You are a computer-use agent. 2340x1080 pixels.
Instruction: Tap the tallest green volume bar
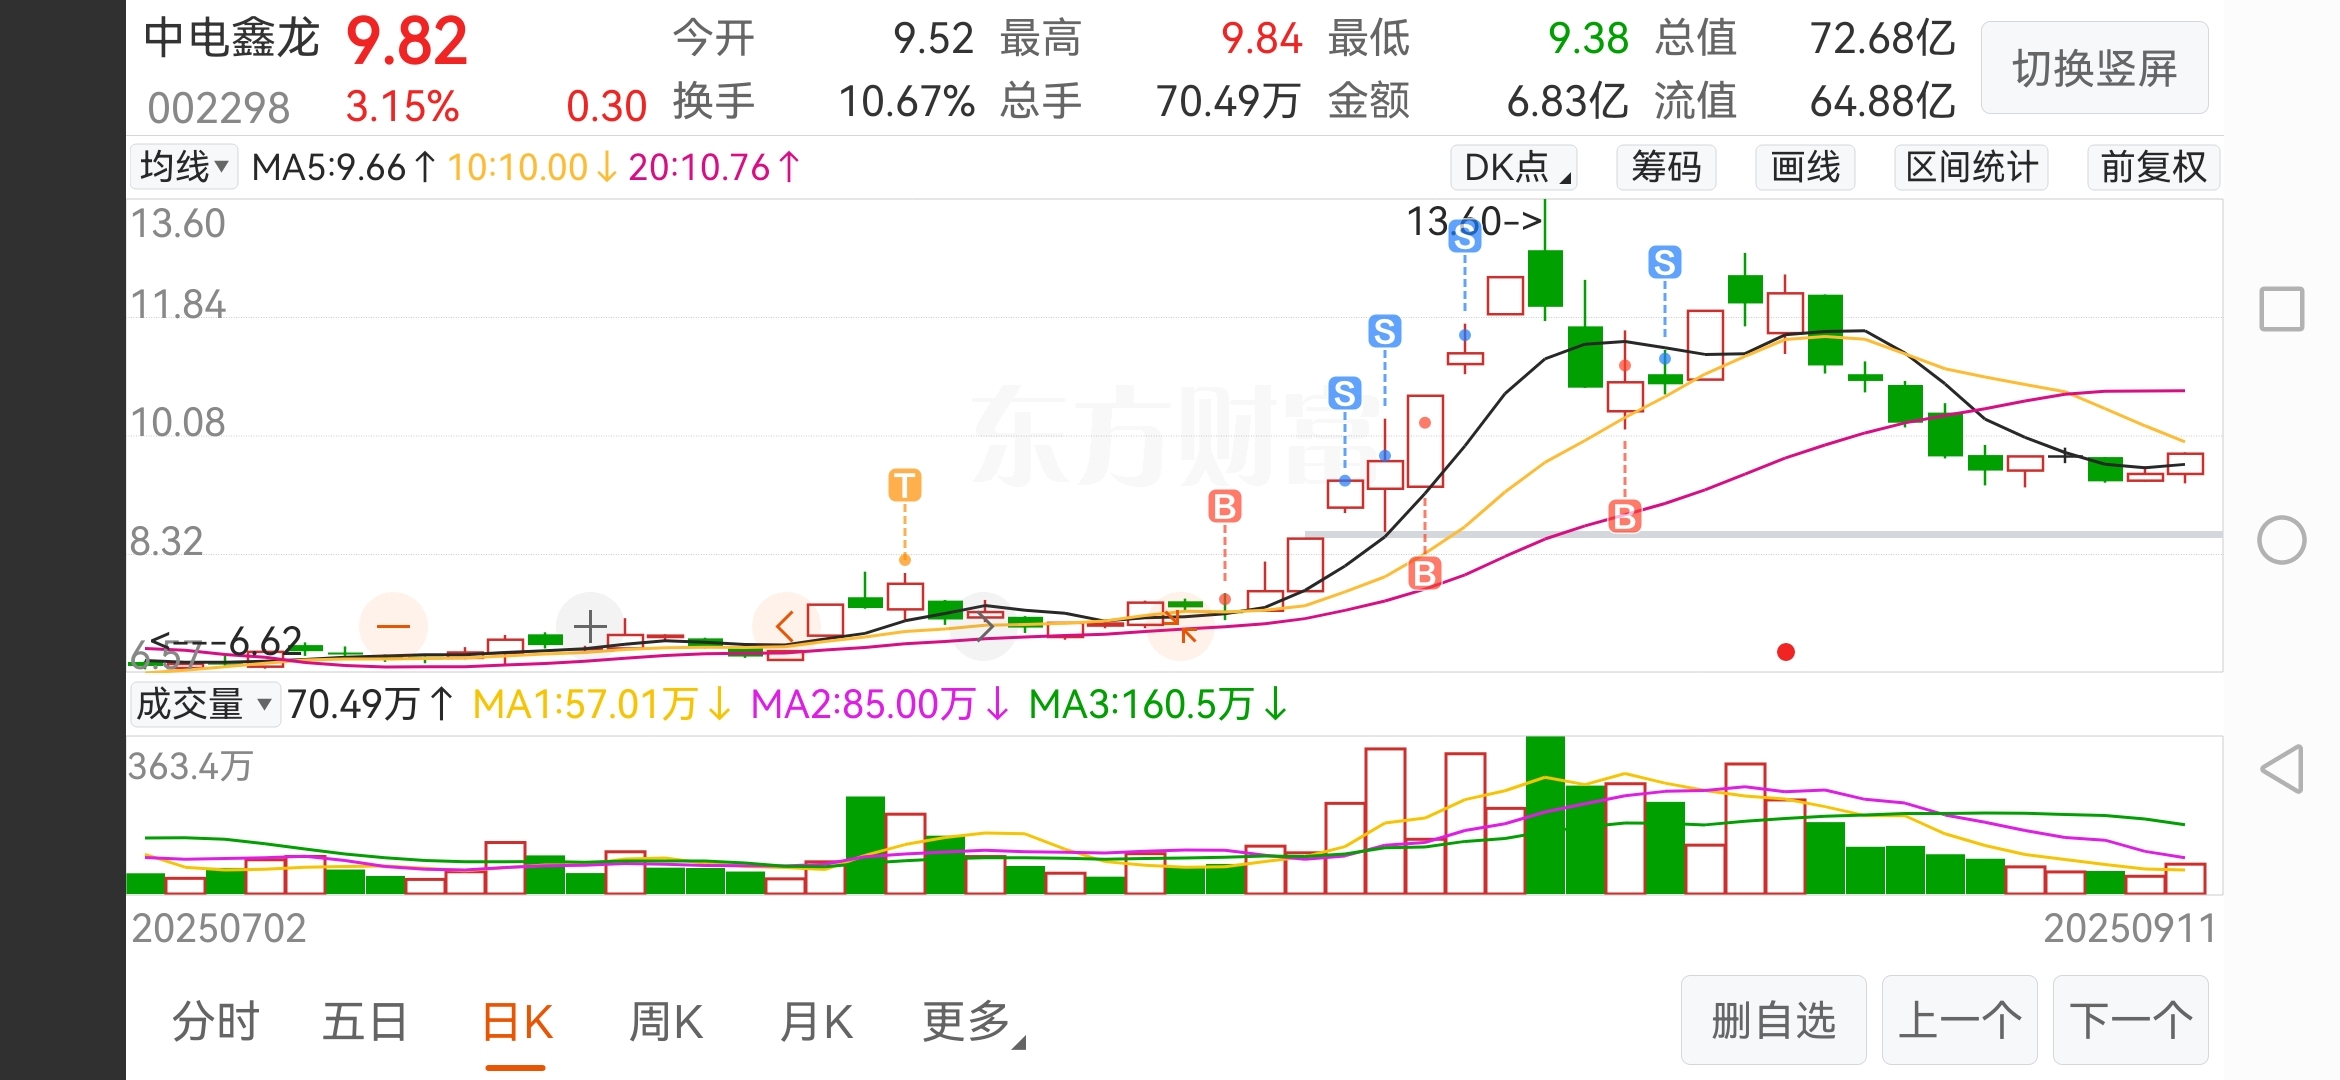click(1545, 815)
